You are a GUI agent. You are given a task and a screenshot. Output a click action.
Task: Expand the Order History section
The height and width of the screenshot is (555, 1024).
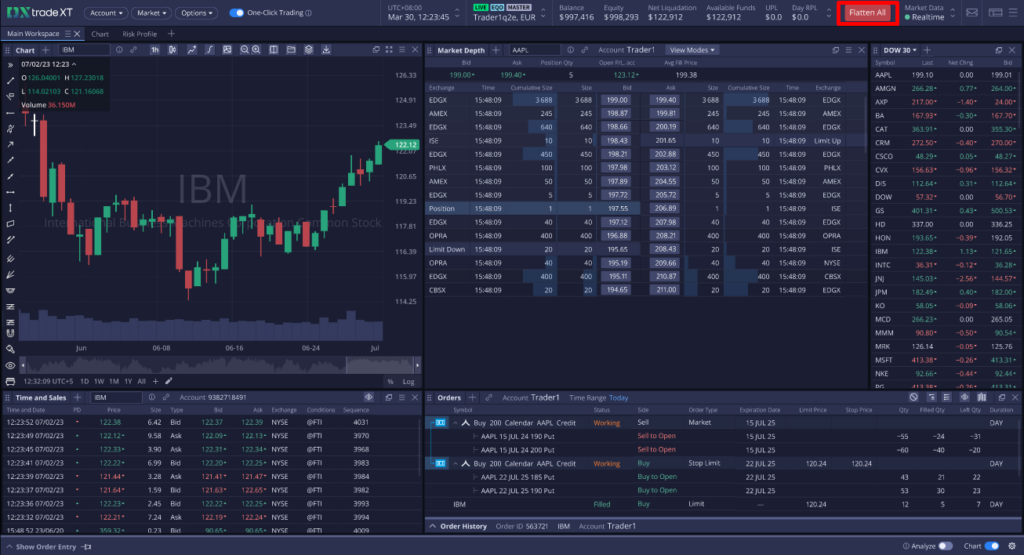[x=432, y=526]
